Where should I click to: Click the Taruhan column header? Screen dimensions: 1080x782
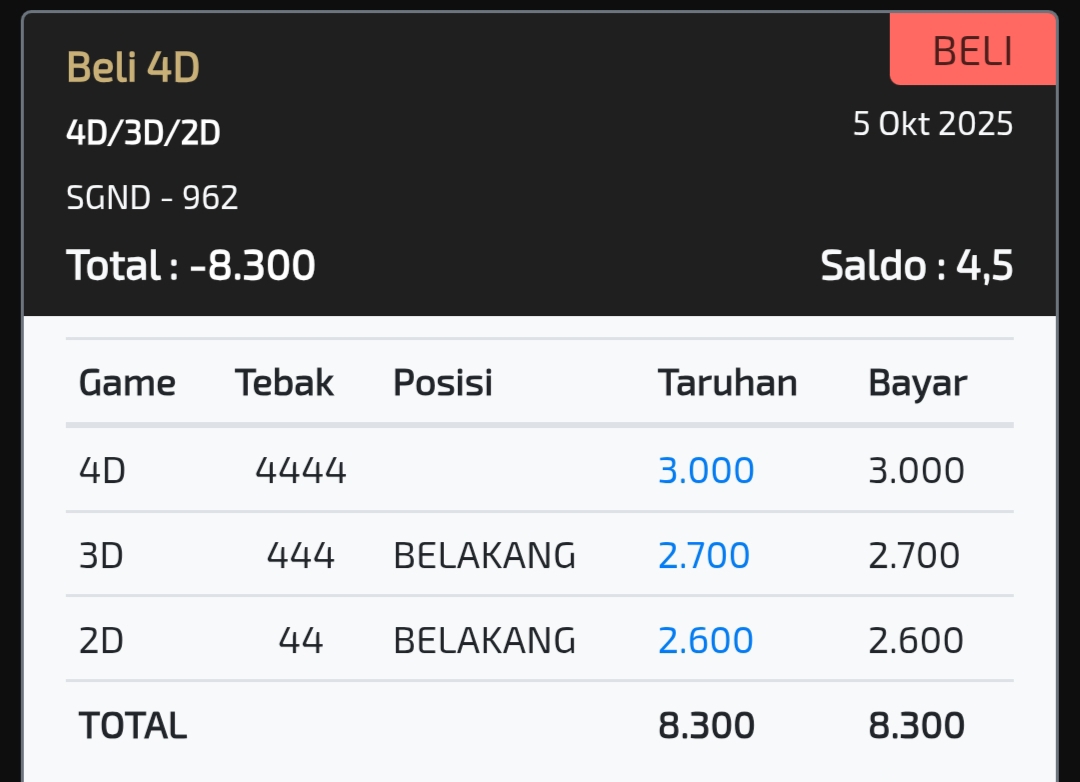(x=727, y=383)
